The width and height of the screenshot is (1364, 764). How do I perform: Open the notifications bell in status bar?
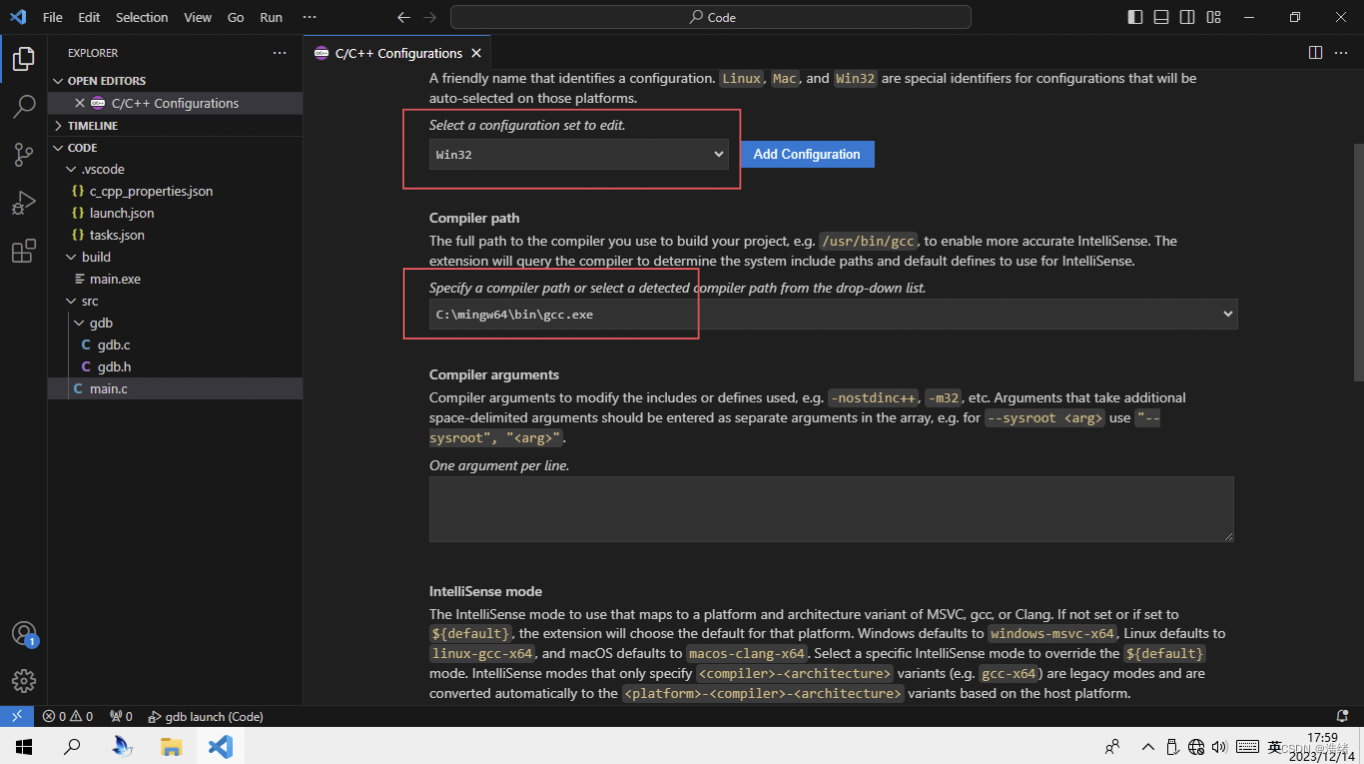1342,716
